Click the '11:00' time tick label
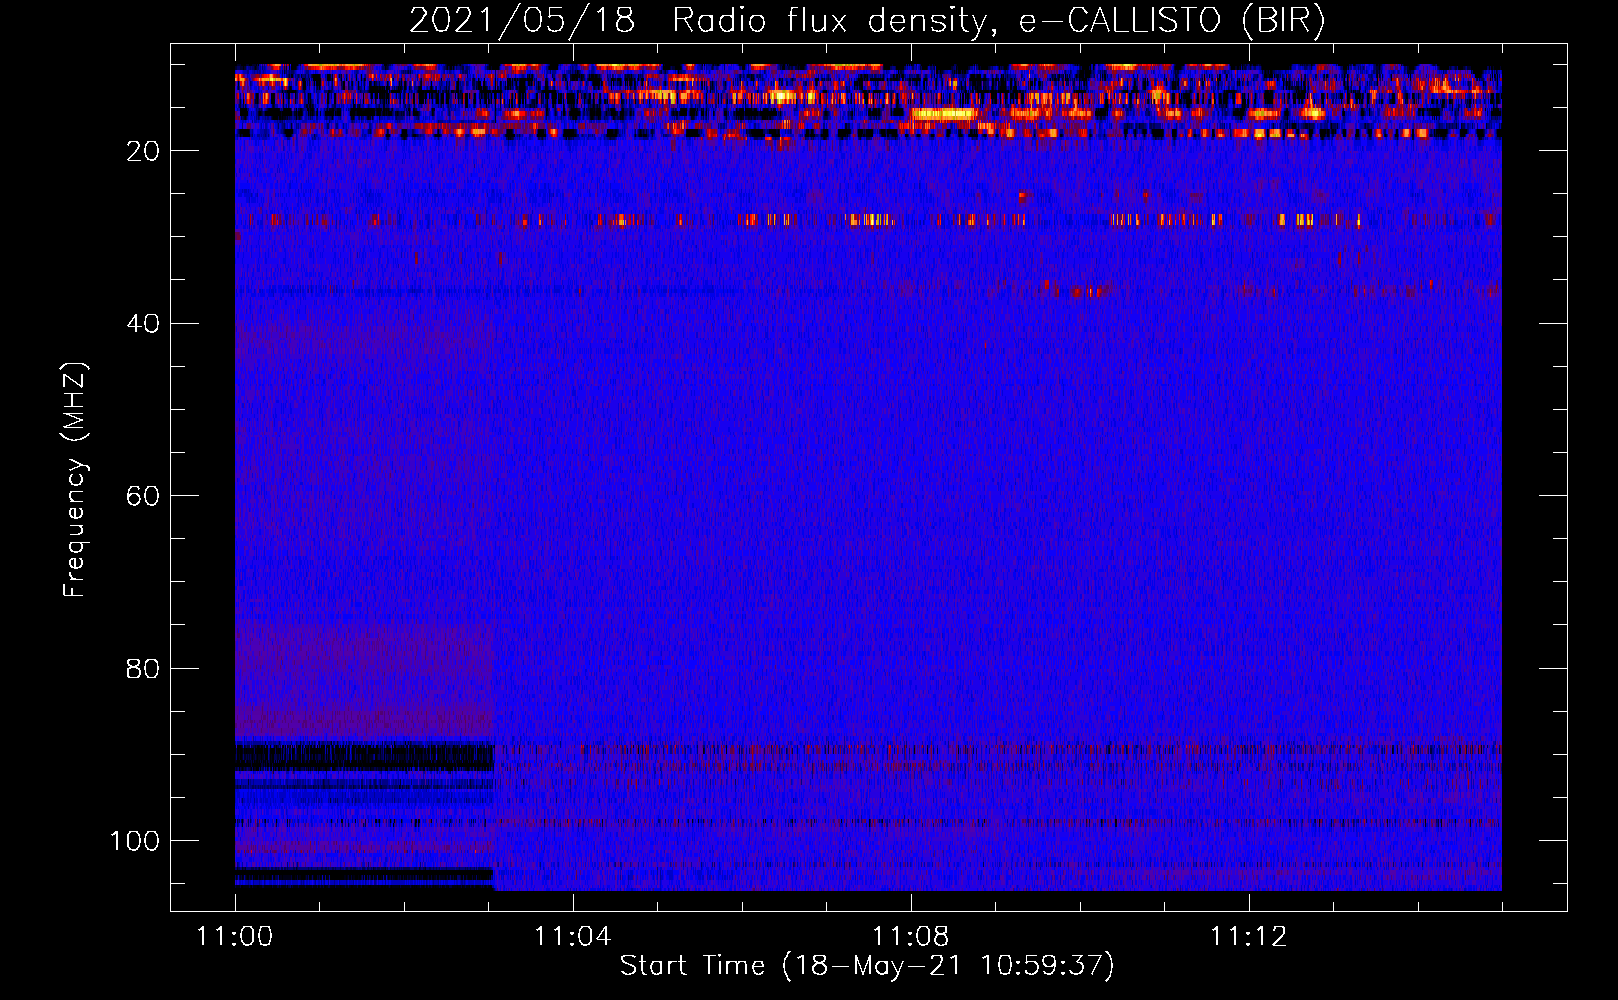Viewport: 1618px width, 1000px height. pyautogui.click(x=235, y=937)
